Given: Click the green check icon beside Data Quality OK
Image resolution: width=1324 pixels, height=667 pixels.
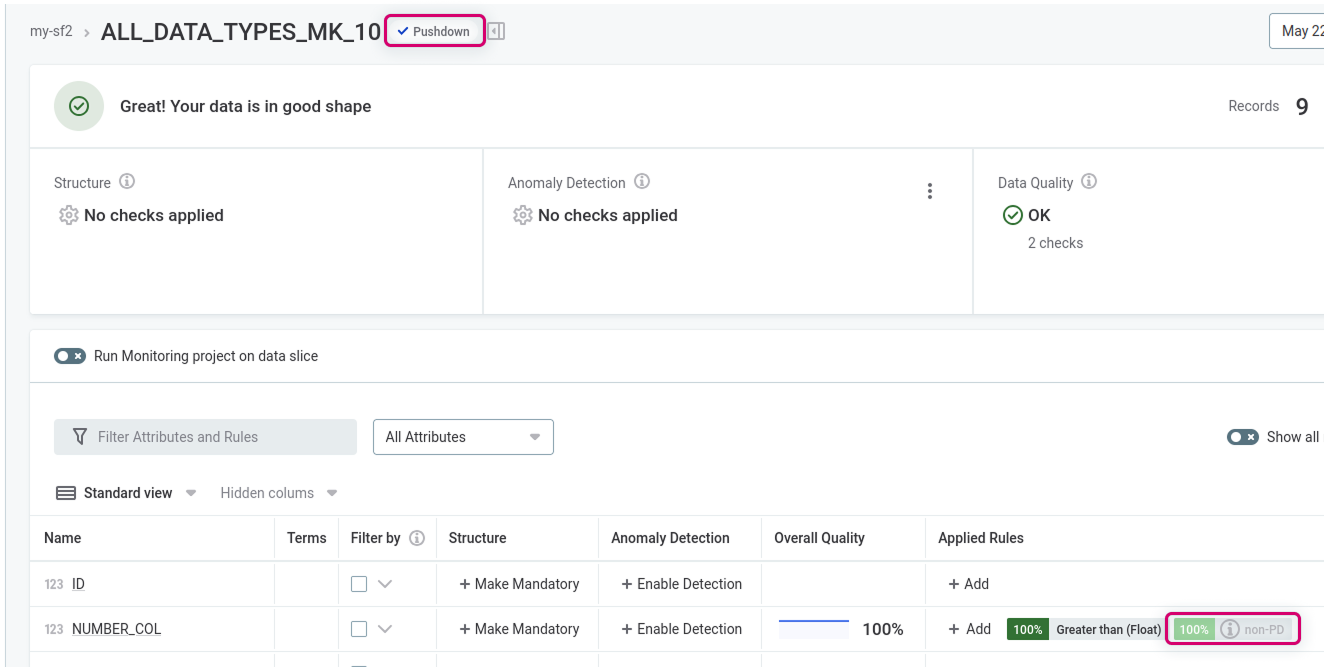Looking at the screenshot, I should (x=1012, y=215).
